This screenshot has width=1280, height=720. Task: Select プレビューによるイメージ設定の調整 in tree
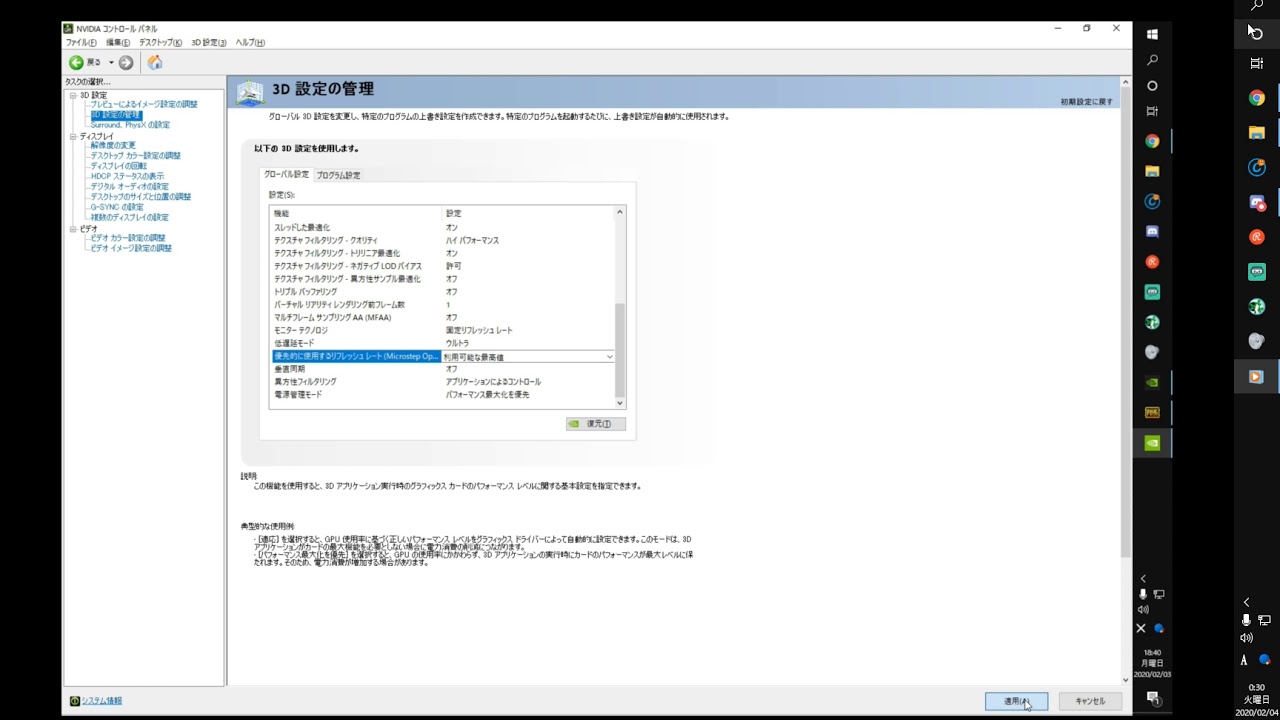144,104
